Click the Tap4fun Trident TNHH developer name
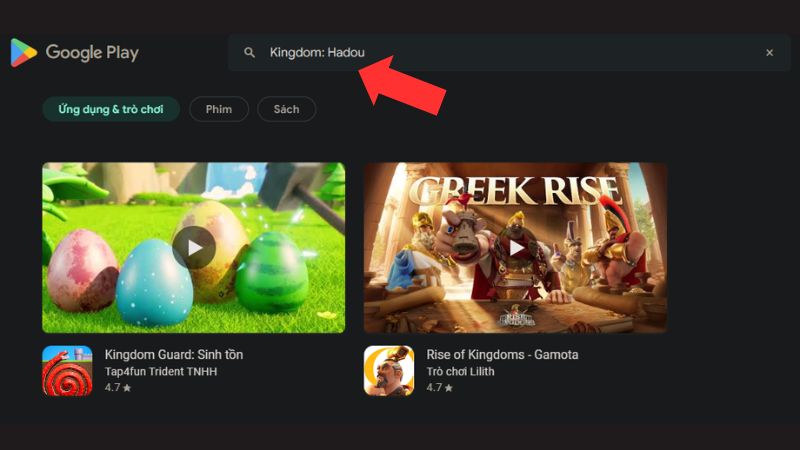 tap(161, 371)
